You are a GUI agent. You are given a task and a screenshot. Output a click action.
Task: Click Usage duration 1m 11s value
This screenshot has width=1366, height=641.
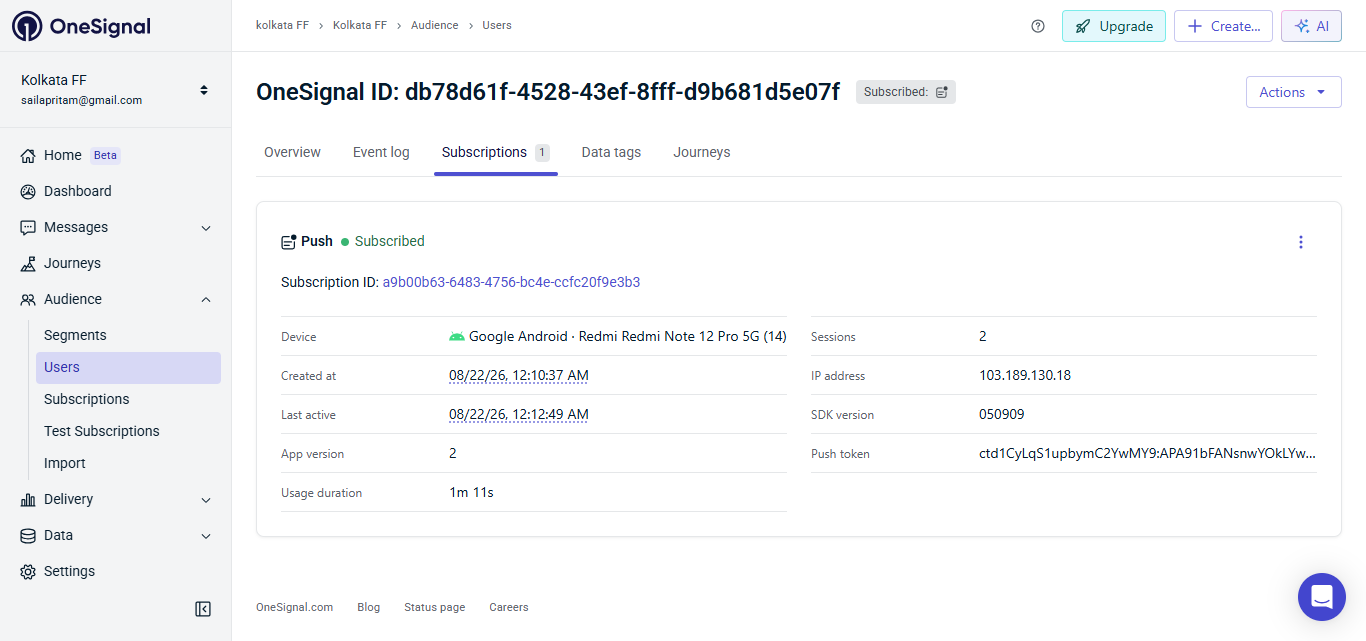pyautogui.click(x=472, y=493)
